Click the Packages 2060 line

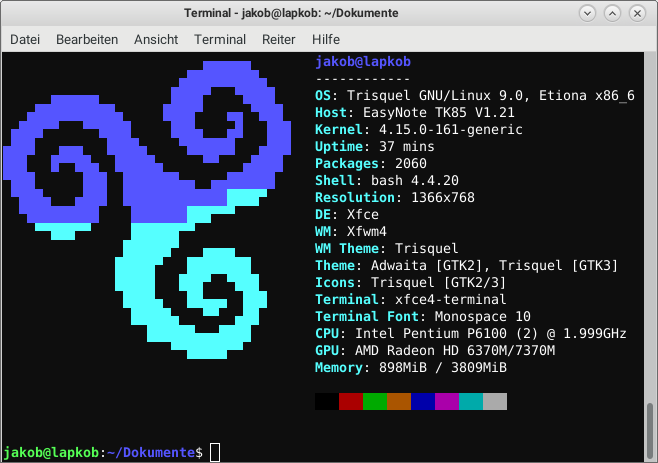(x=371, y=164)
